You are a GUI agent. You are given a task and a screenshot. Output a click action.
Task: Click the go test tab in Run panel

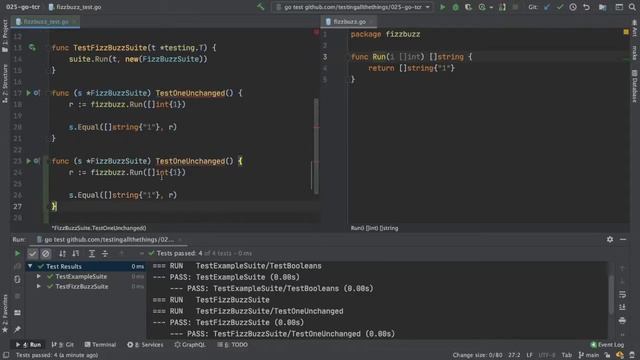[x=109, y=240]
